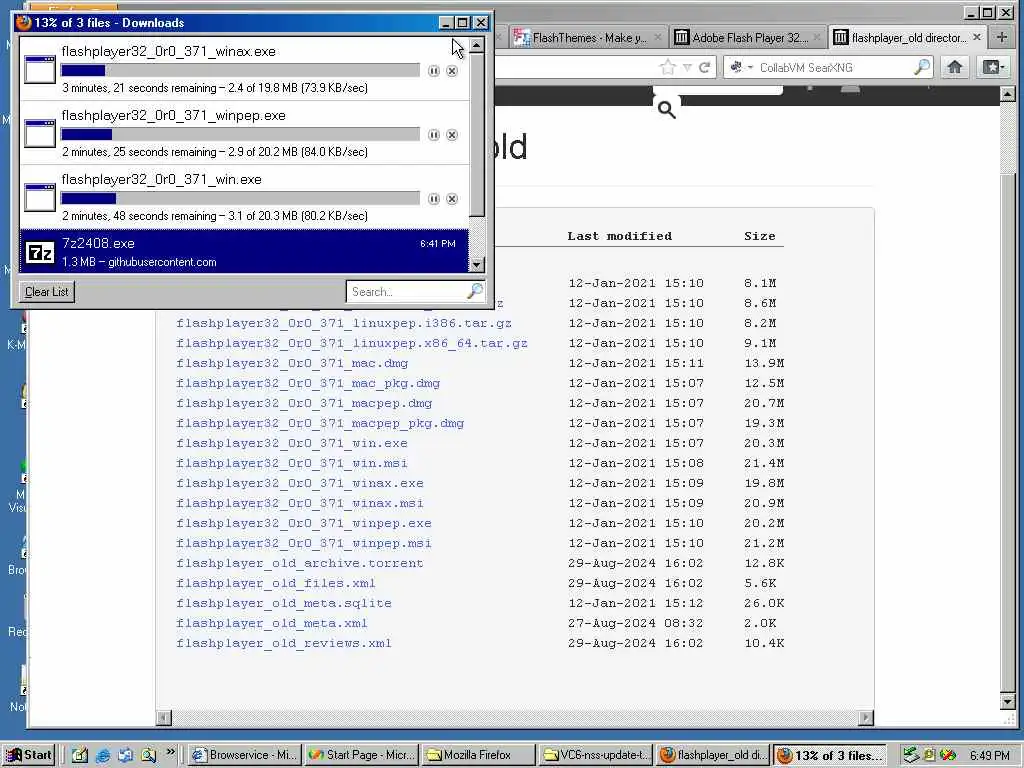Click the winax.exe file icon in Downloads

[x=40, y=69]
